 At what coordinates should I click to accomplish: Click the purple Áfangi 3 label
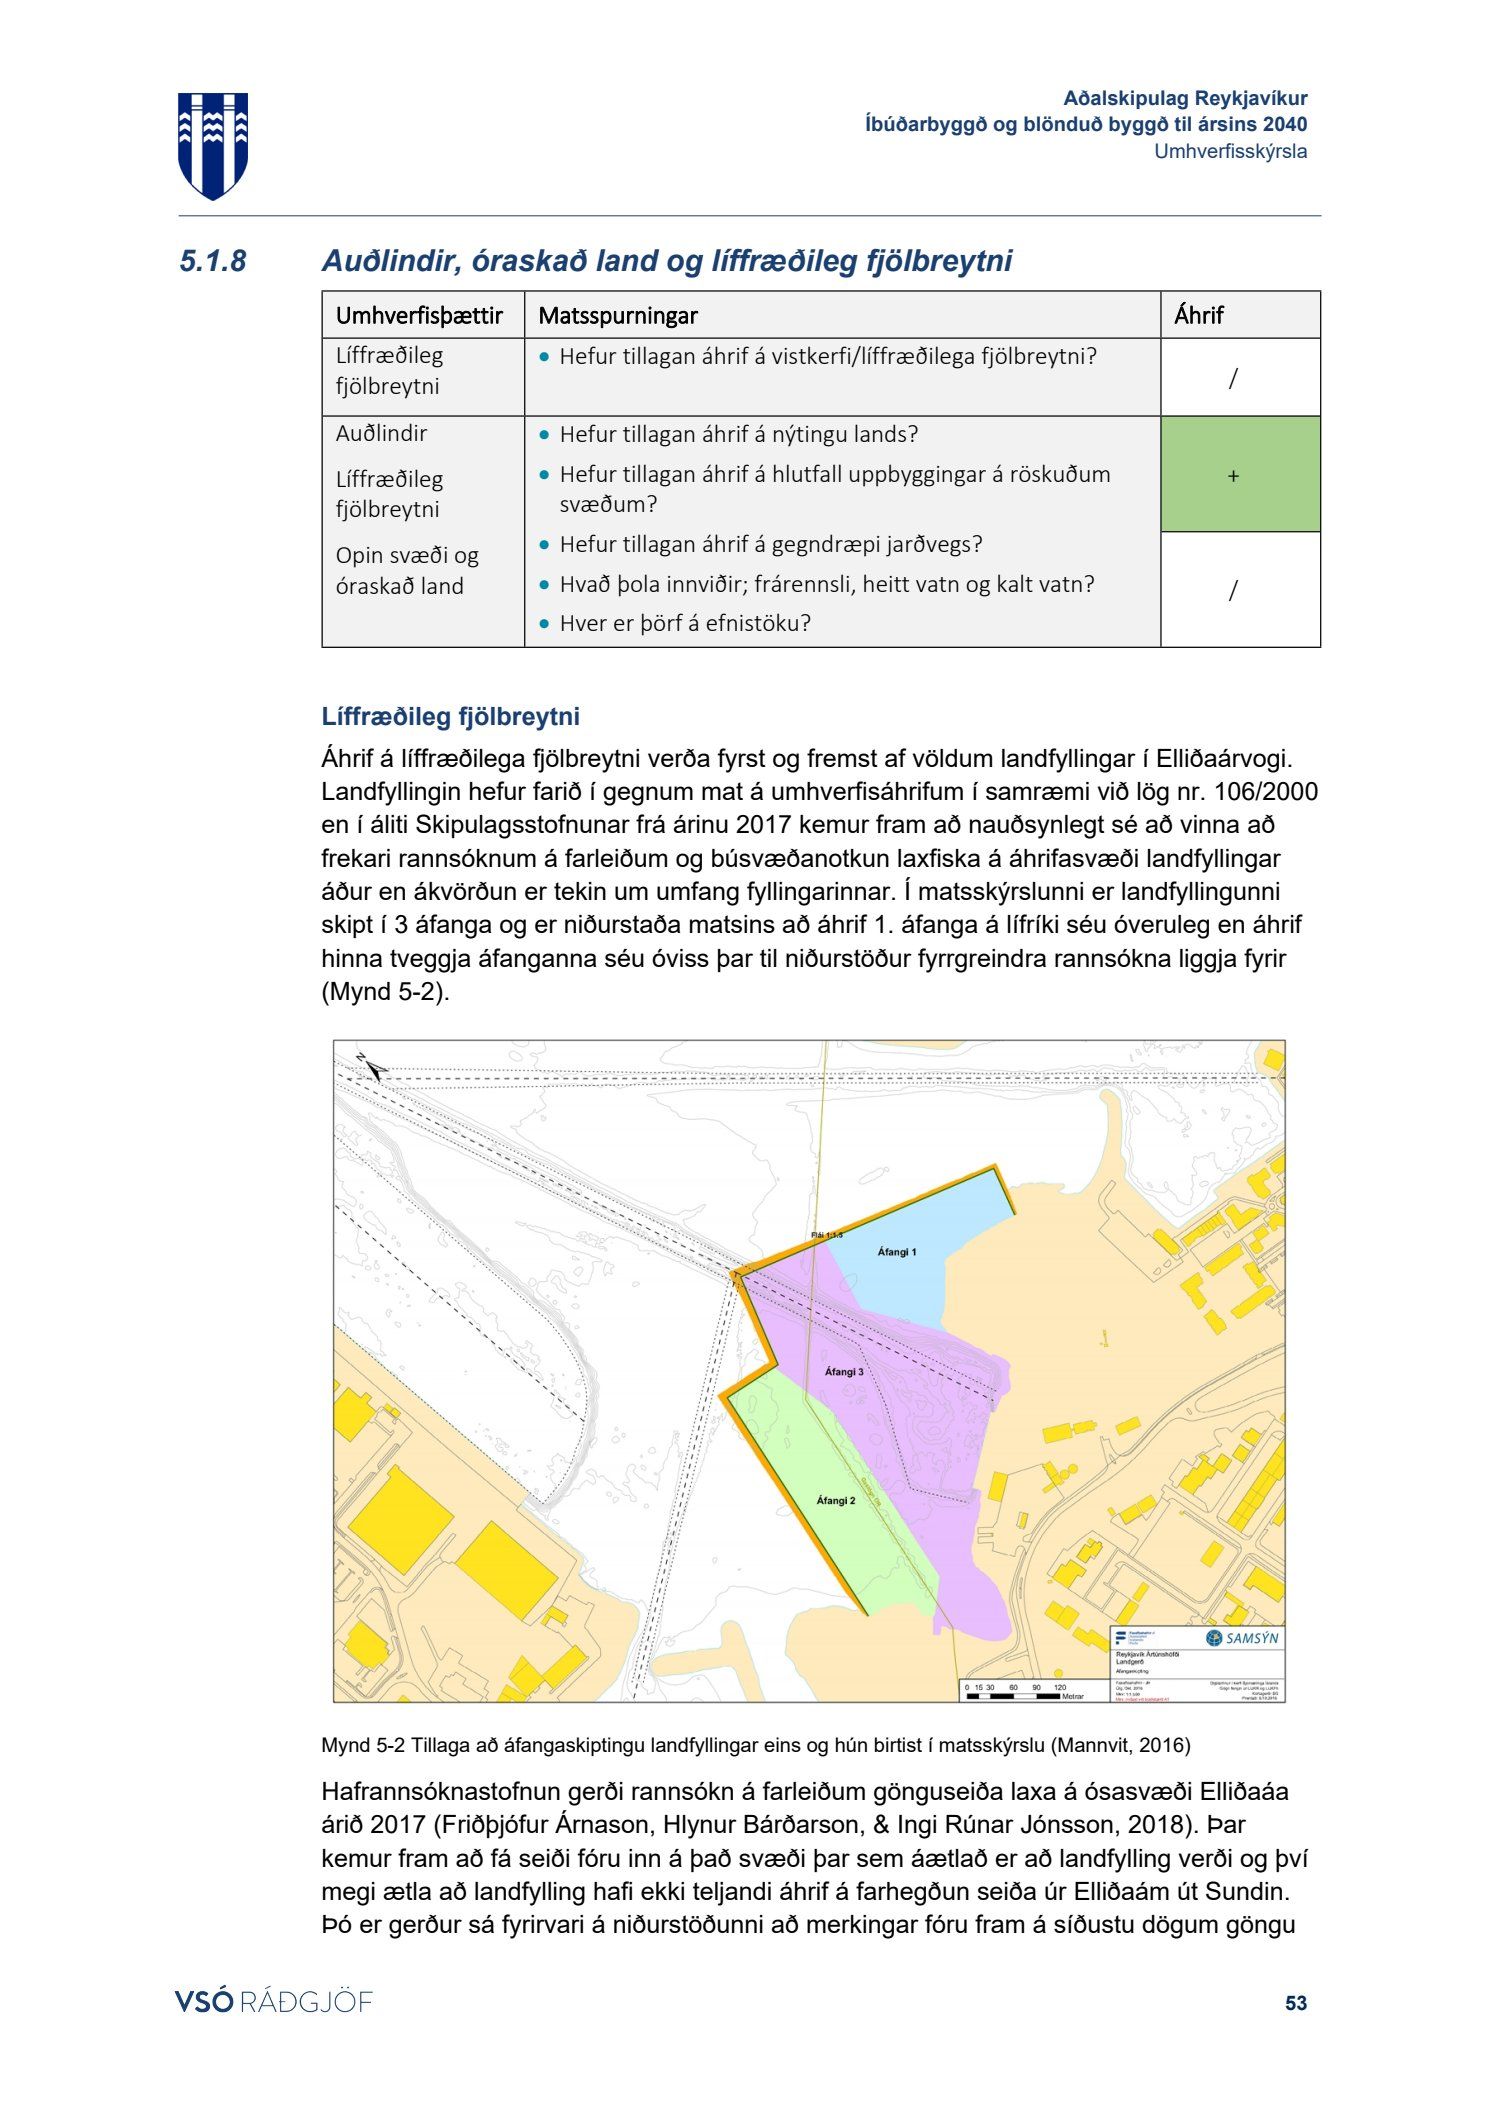[x=843, y=1372]
